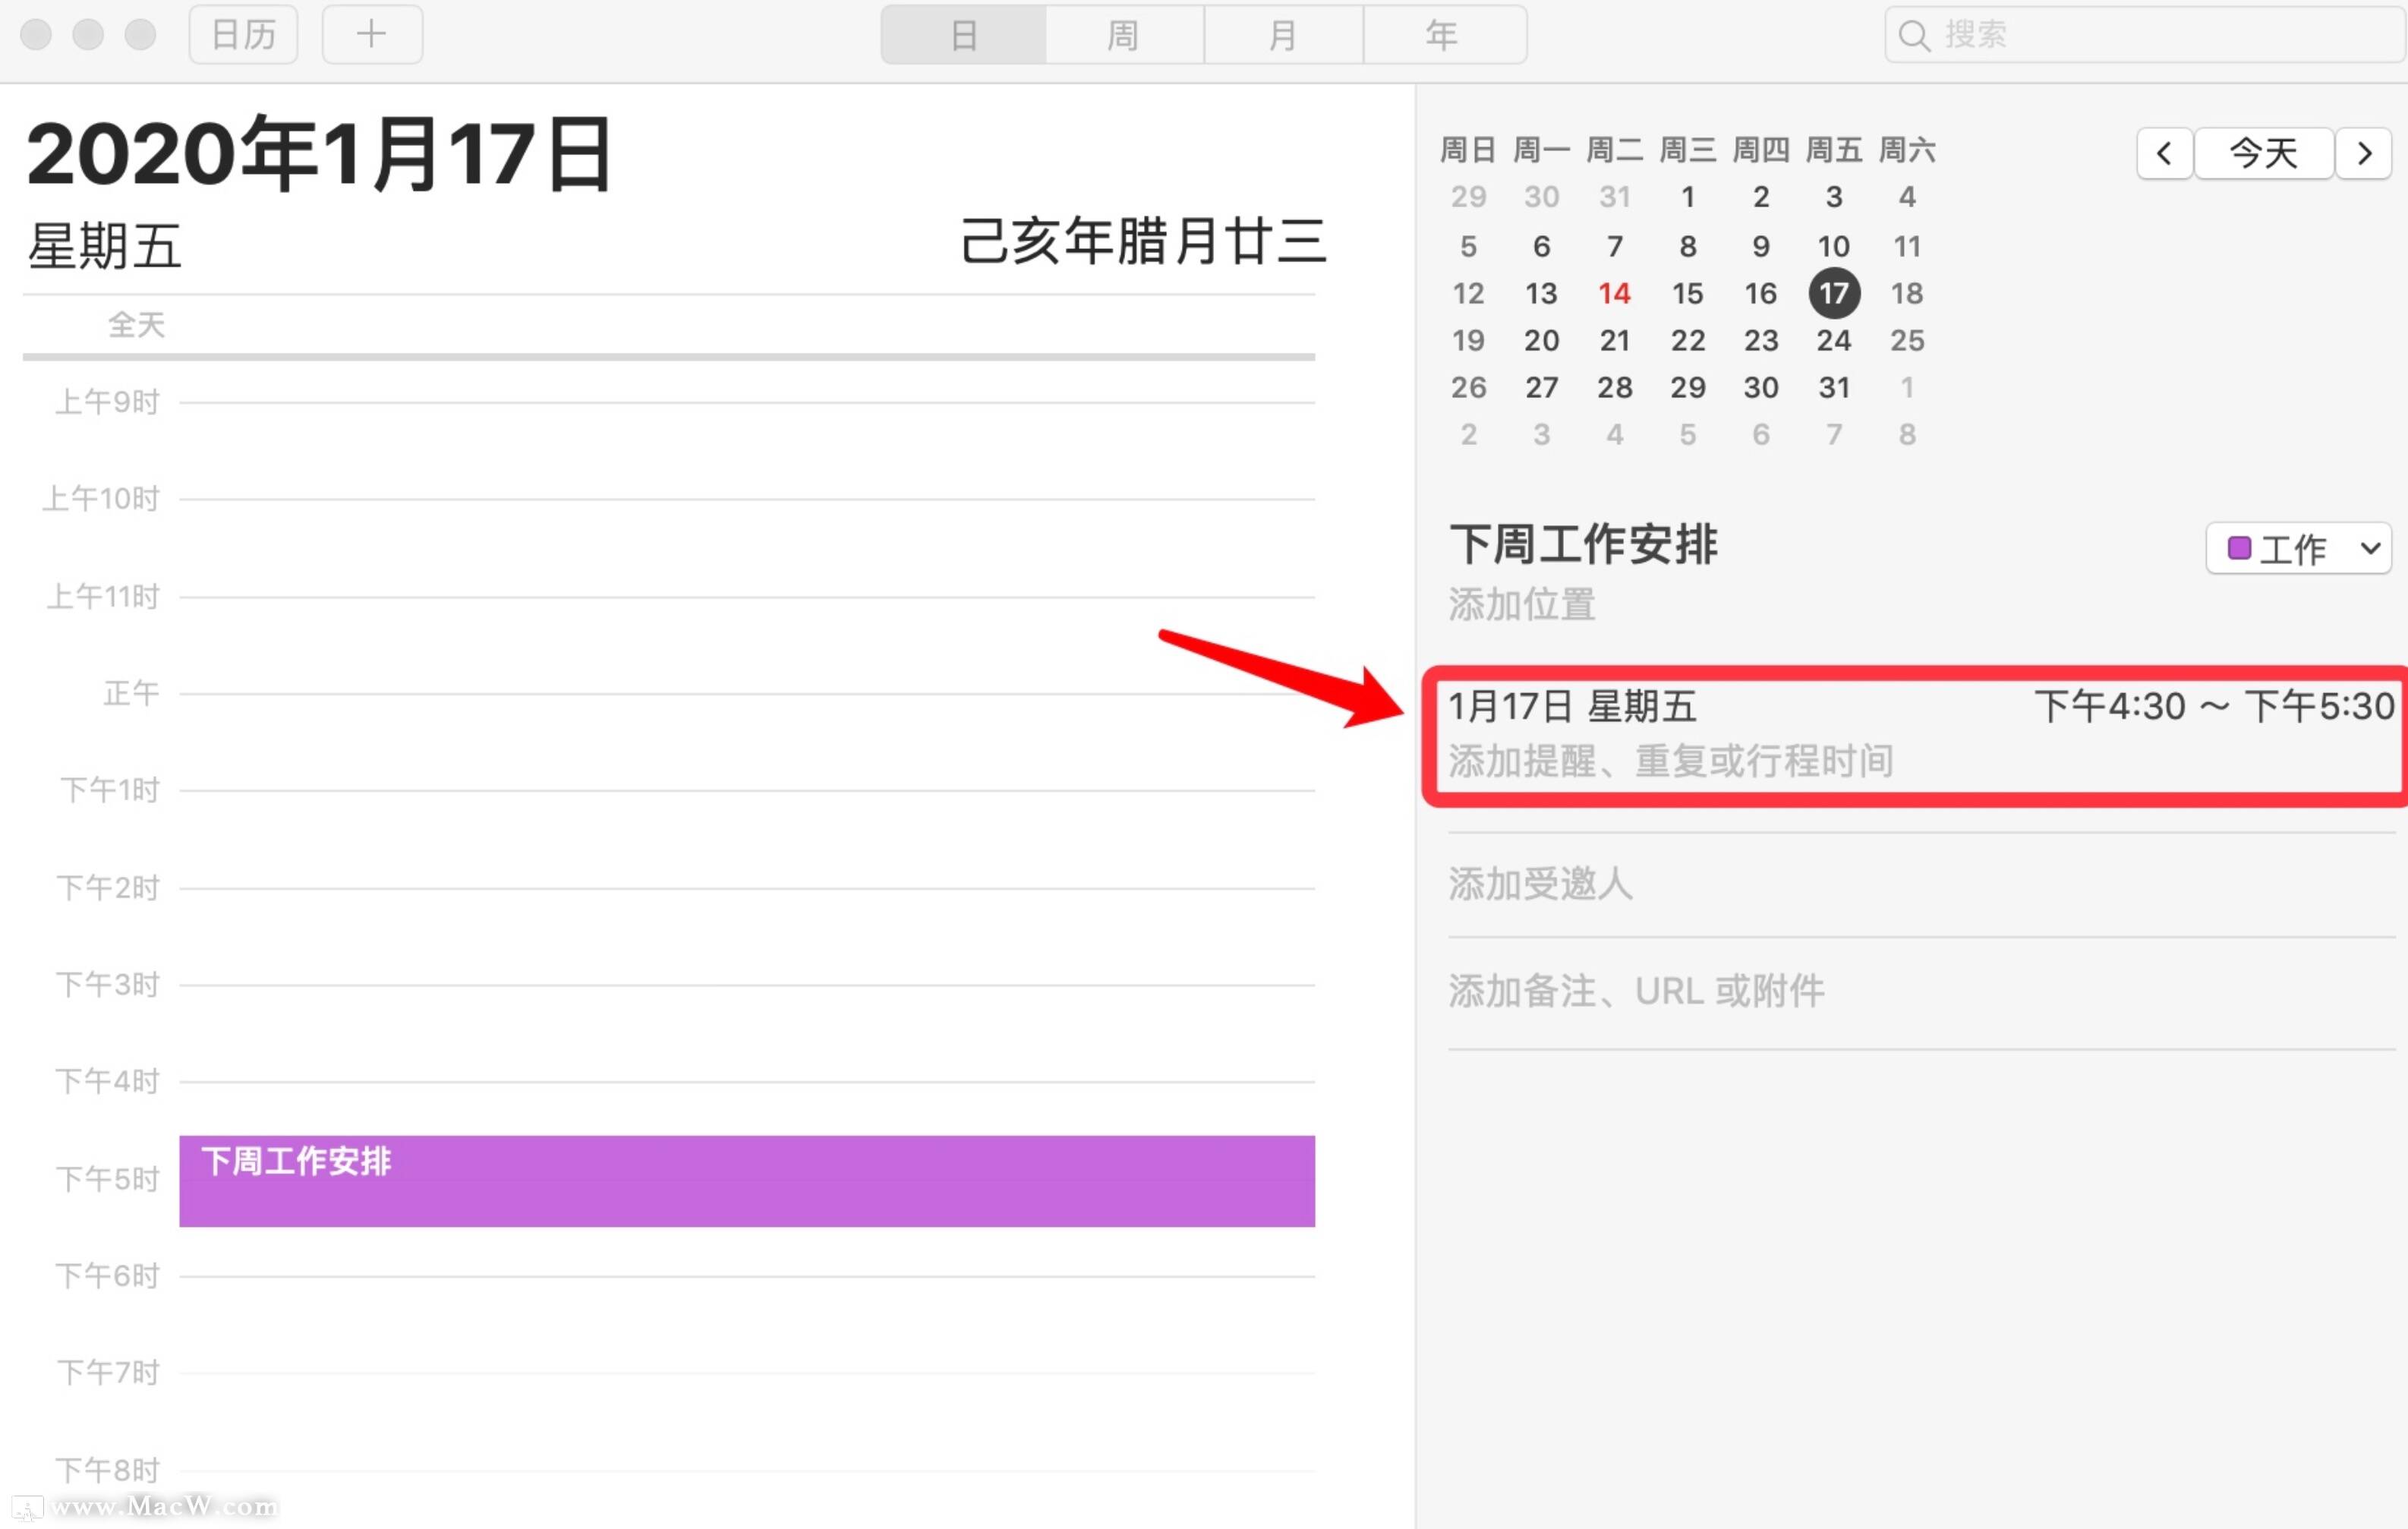Switch to 月 (month) view
Viewport: 2408px width, 1529px height.
click(x=1283, y=35)
